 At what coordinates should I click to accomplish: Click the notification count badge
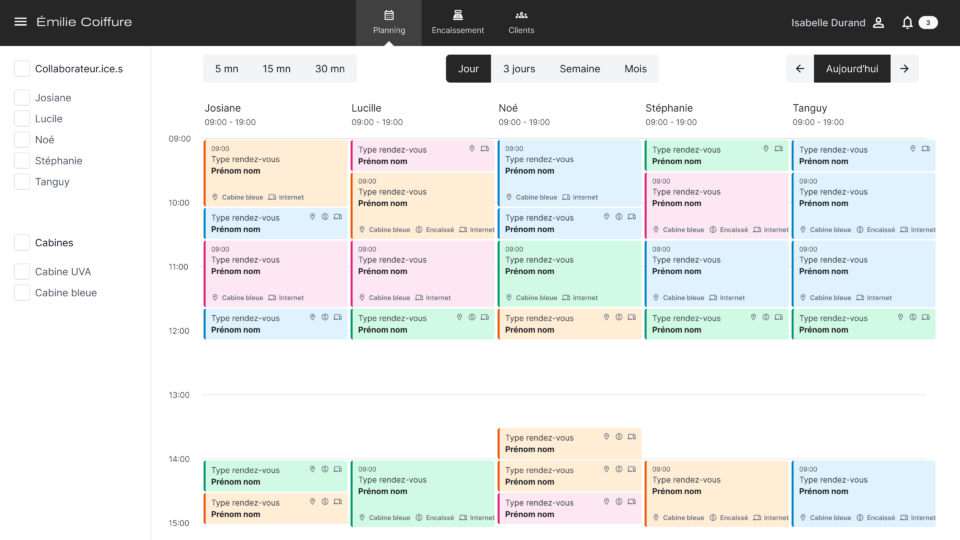(x=928, y=22)
